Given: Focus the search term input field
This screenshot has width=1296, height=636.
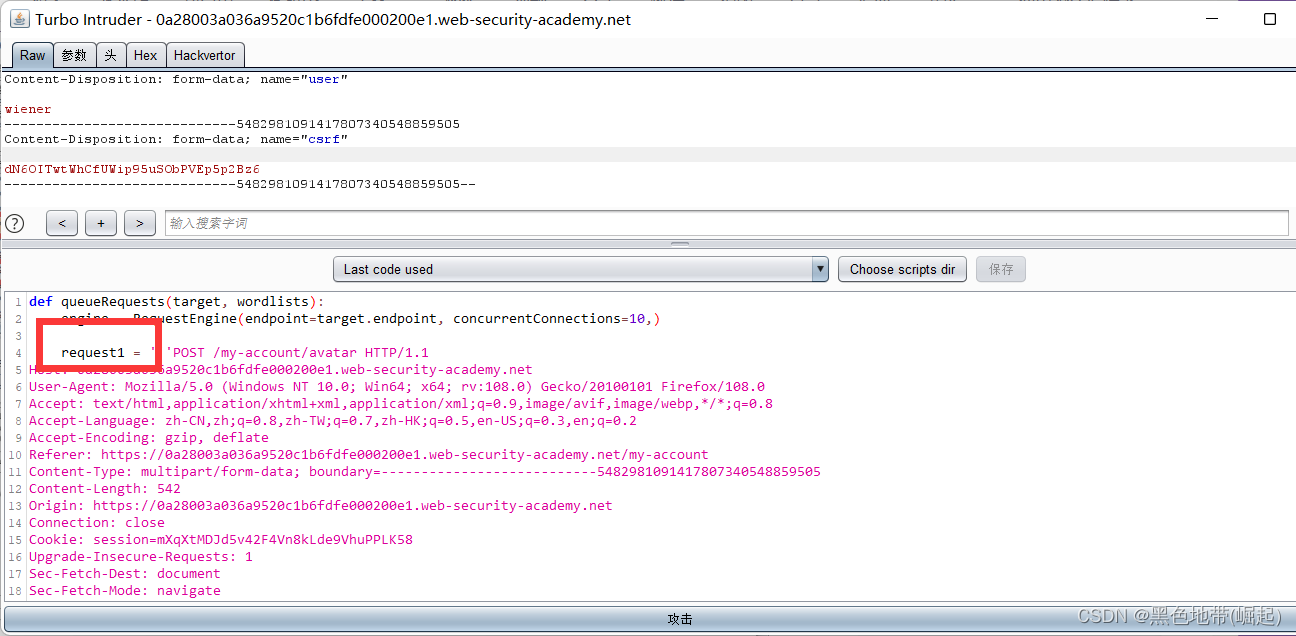Looking at the screenshot, I should (x=727, y=223).
